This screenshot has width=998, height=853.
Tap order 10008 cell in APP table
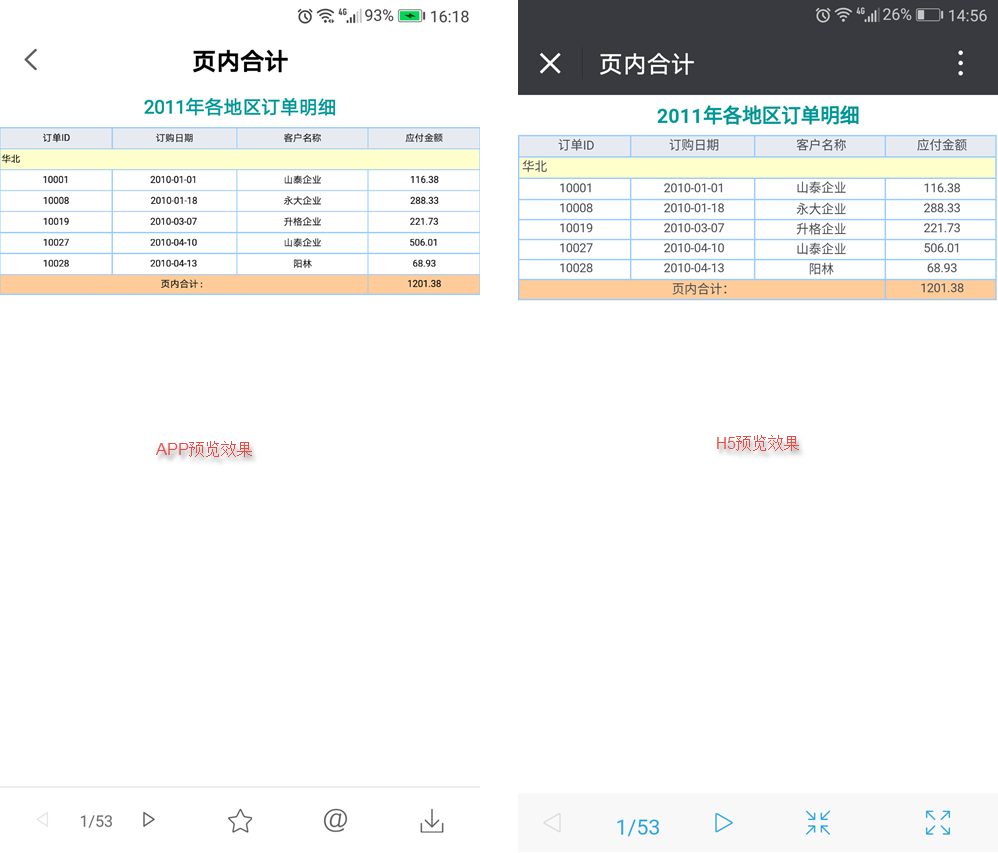(x=56, y=201)
